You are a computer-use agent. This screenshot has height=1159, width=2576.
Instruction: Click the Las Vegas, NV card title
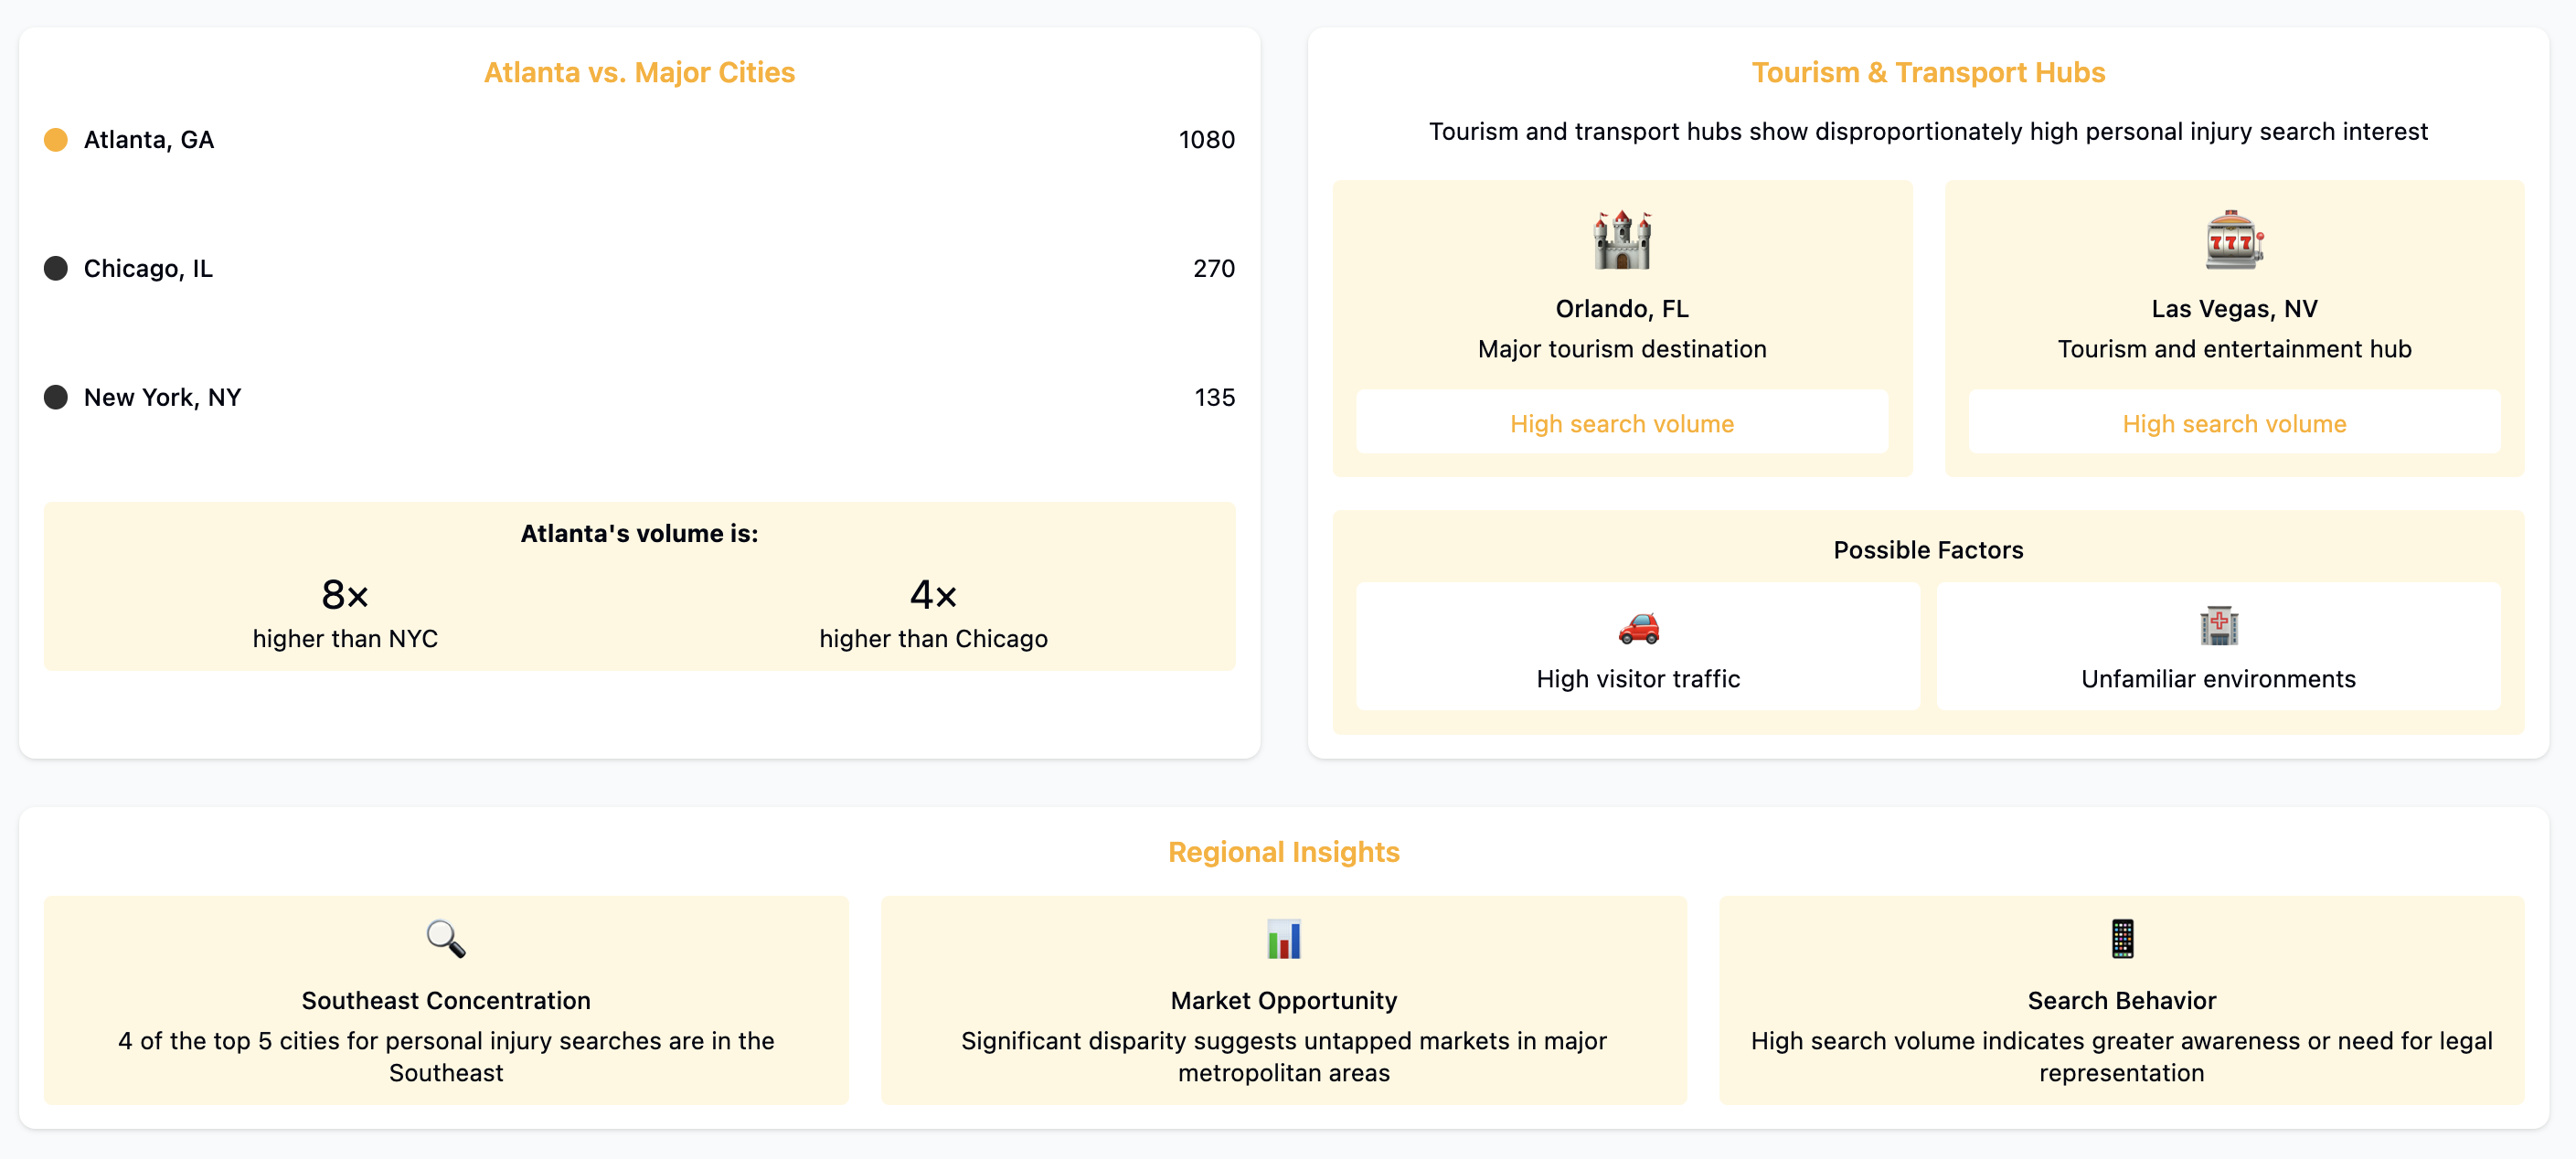[x=2234, y=309]
